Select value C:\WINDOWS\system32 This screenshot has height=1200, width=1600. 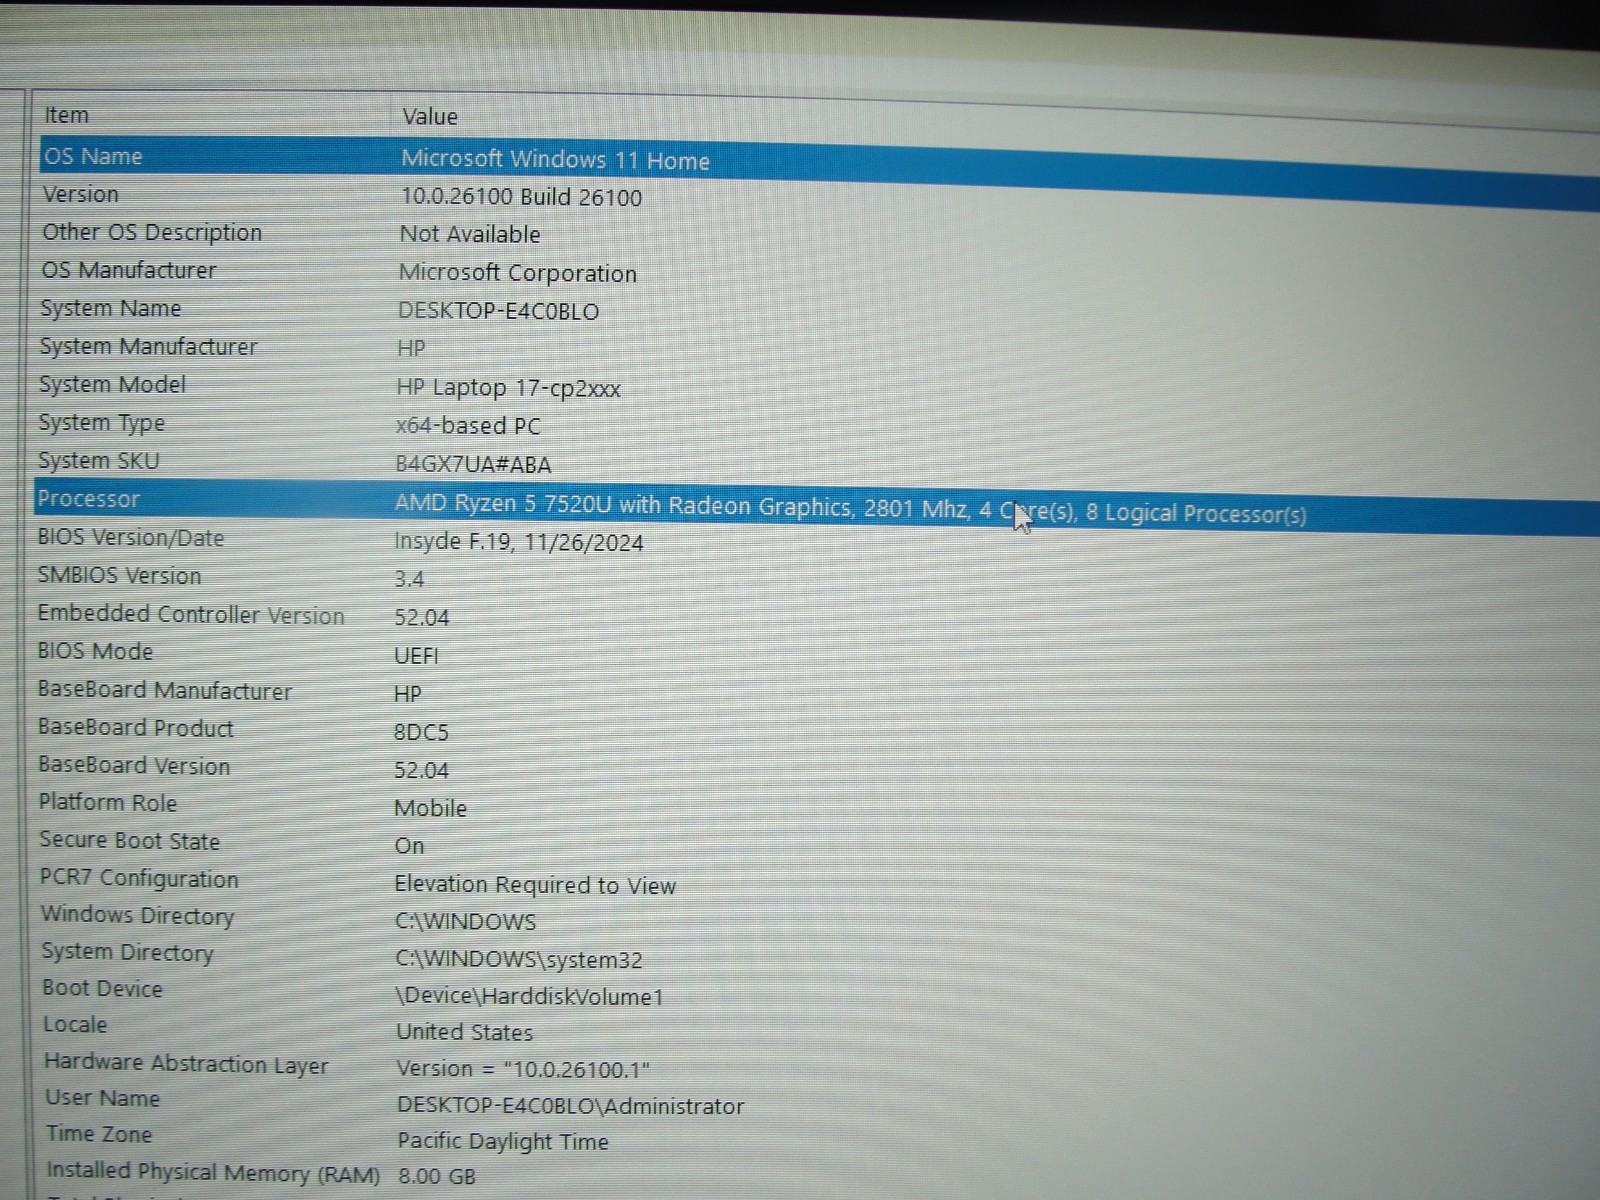point(518,960)
